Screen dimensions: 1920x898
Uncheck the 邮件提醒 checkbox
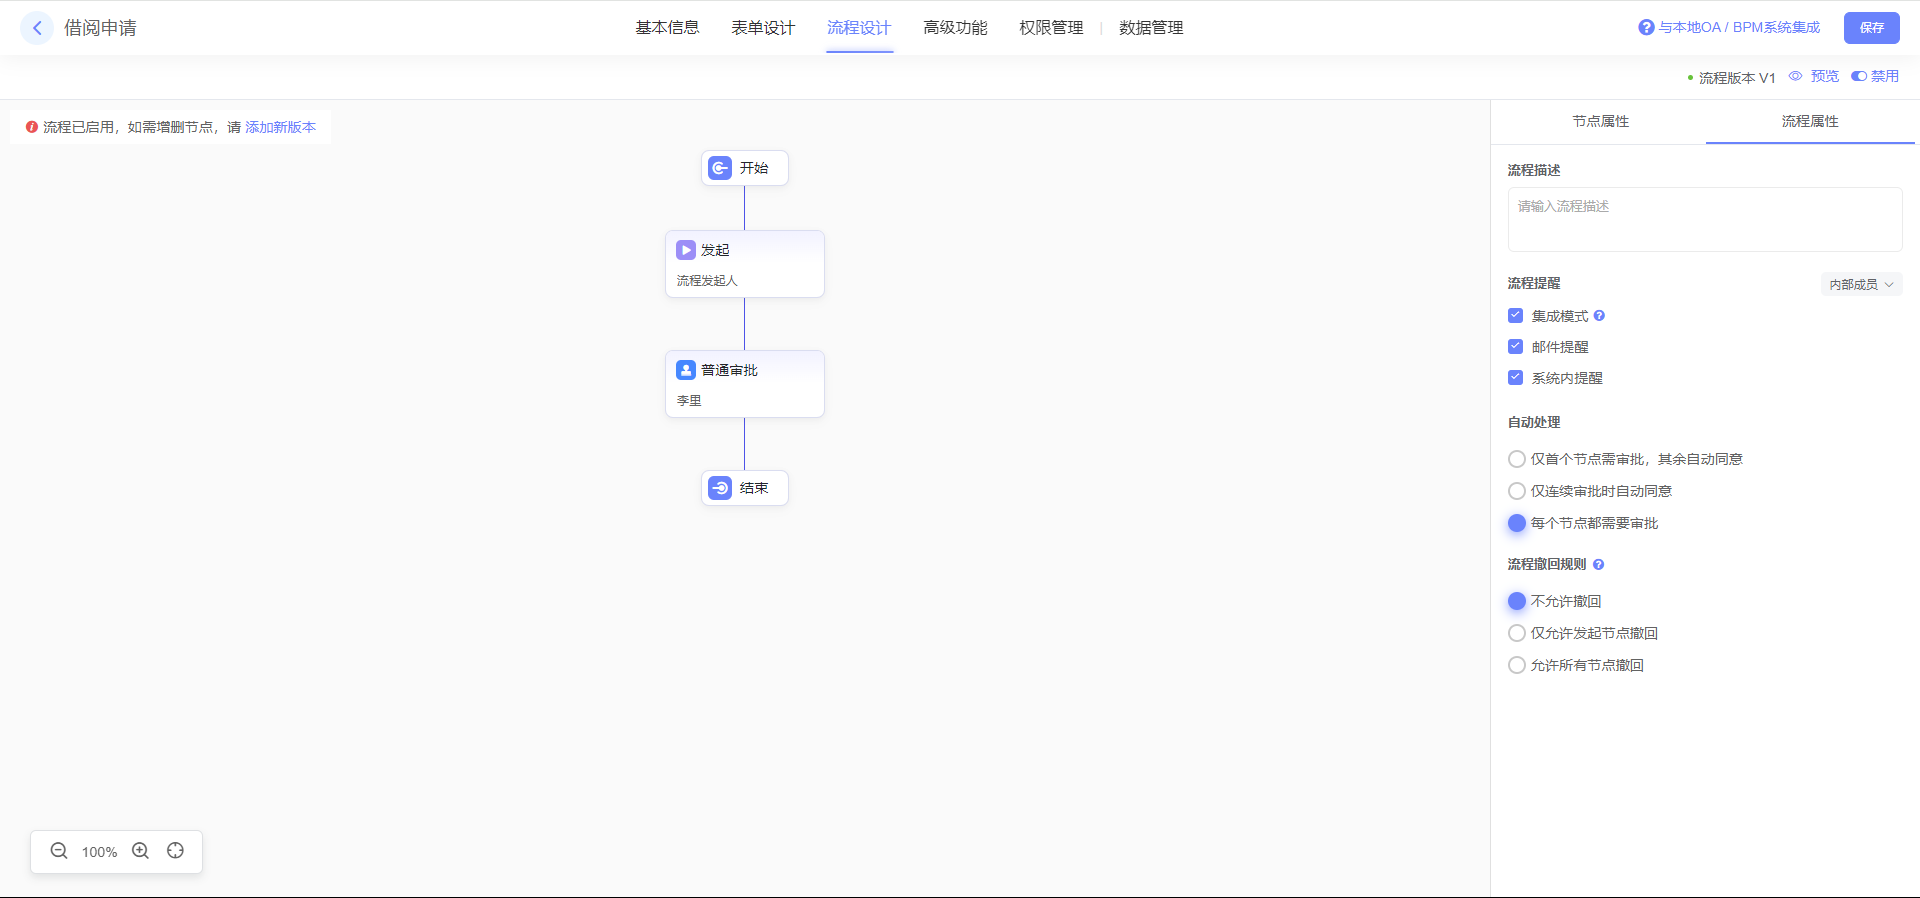pyautogui.click(x=1515, y=347)
